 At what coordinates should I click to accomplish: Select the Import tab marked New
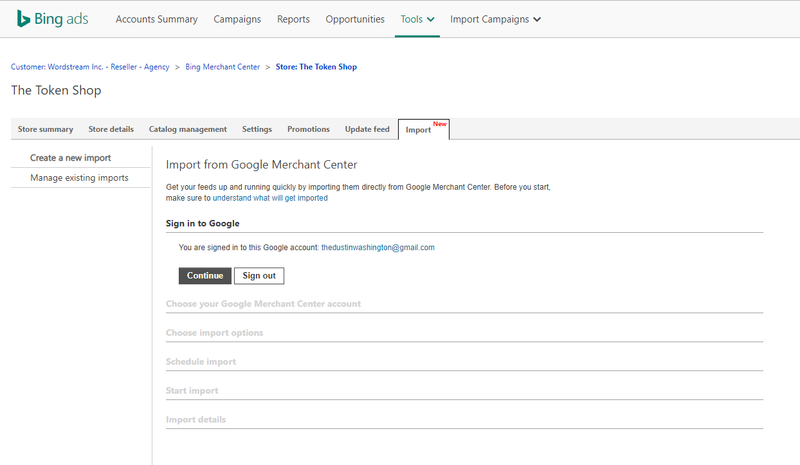423,129
